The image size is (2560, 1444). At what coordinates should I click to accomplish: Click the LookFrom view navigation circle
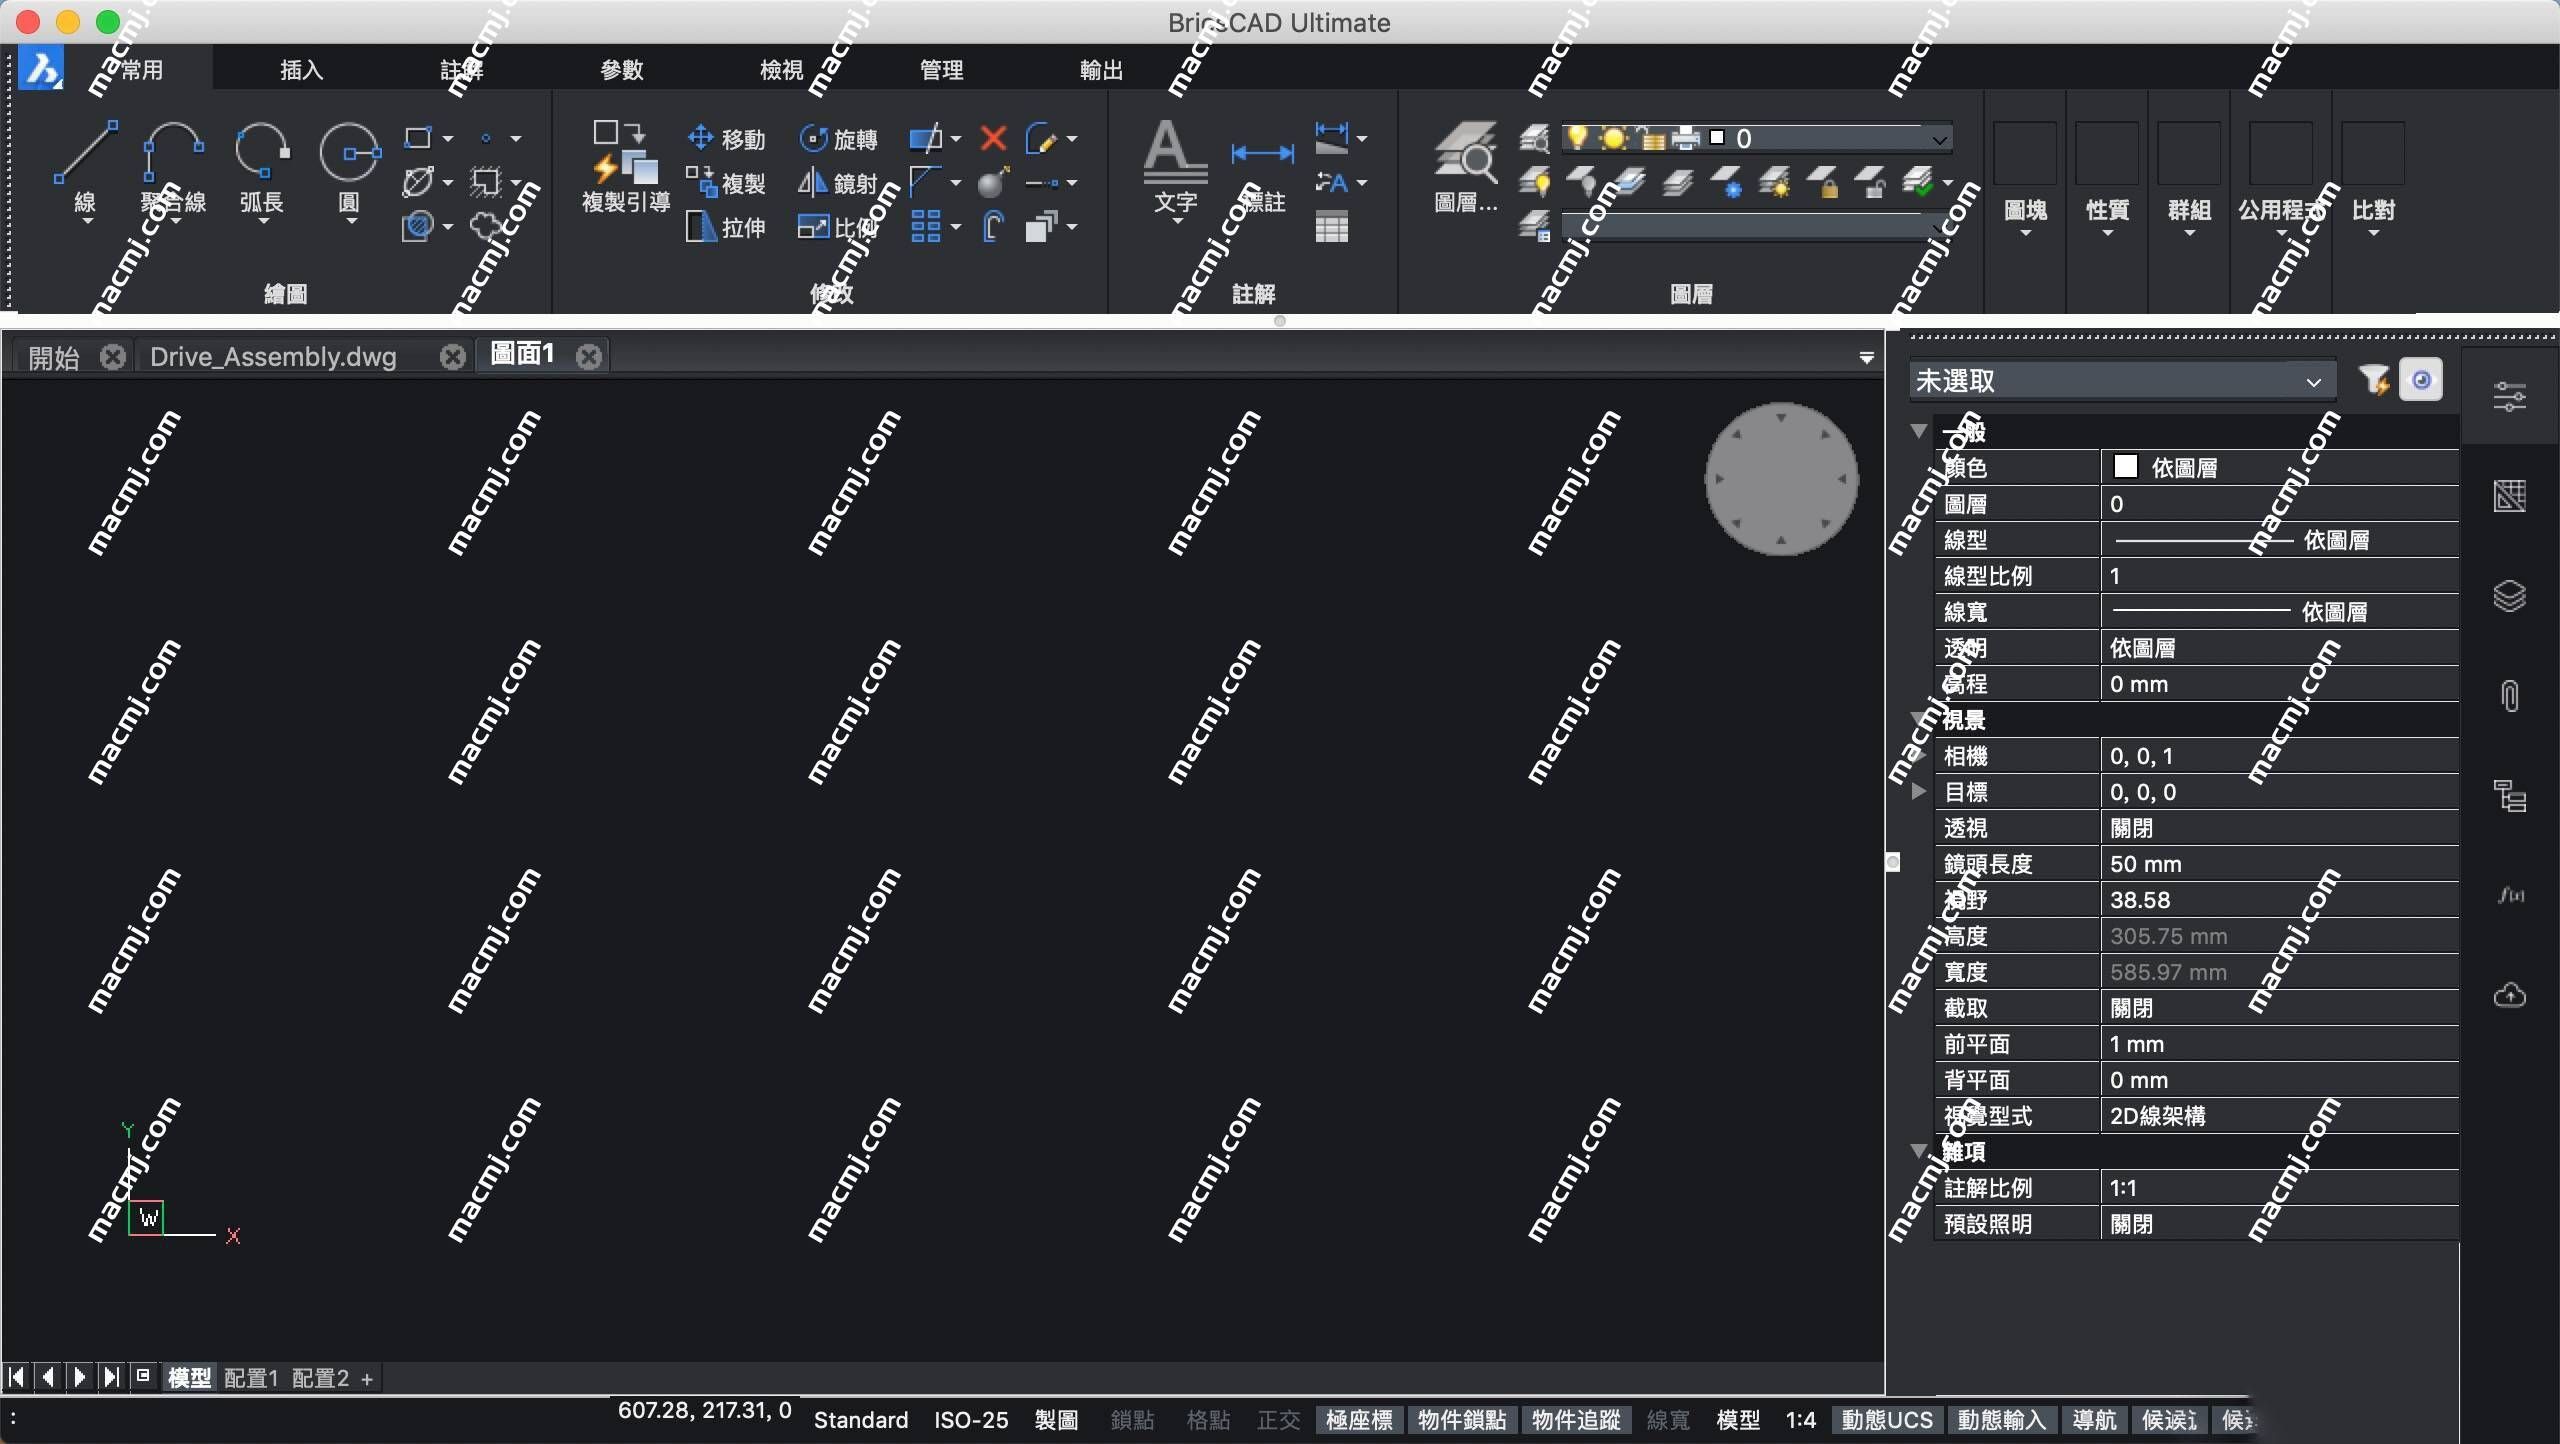tap(1781, 479)
